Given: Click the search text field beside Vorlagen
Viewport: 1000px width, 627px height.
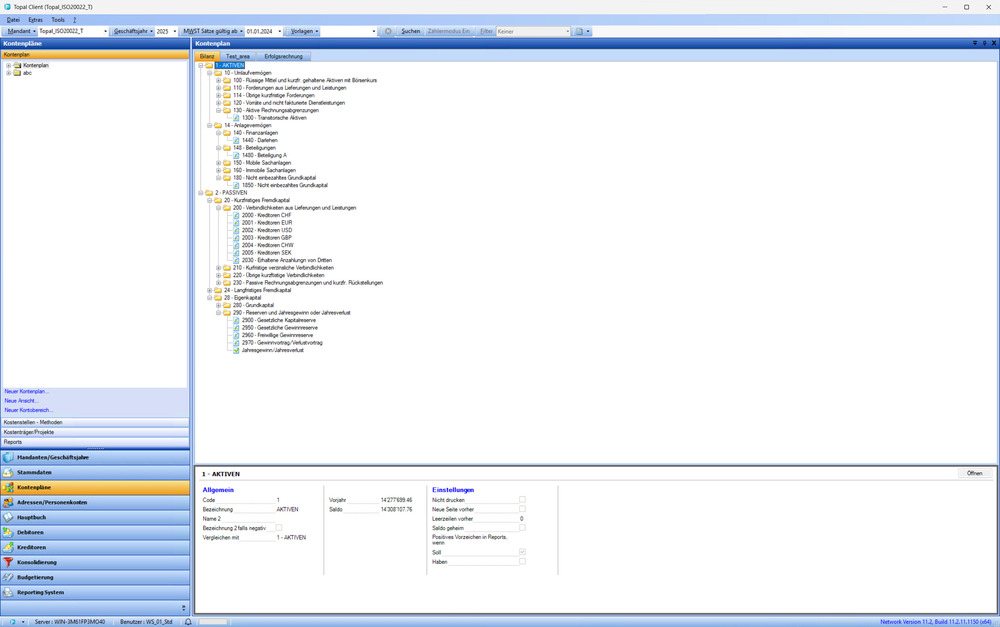Looking at the screenshot, I should tap(341, 31).
